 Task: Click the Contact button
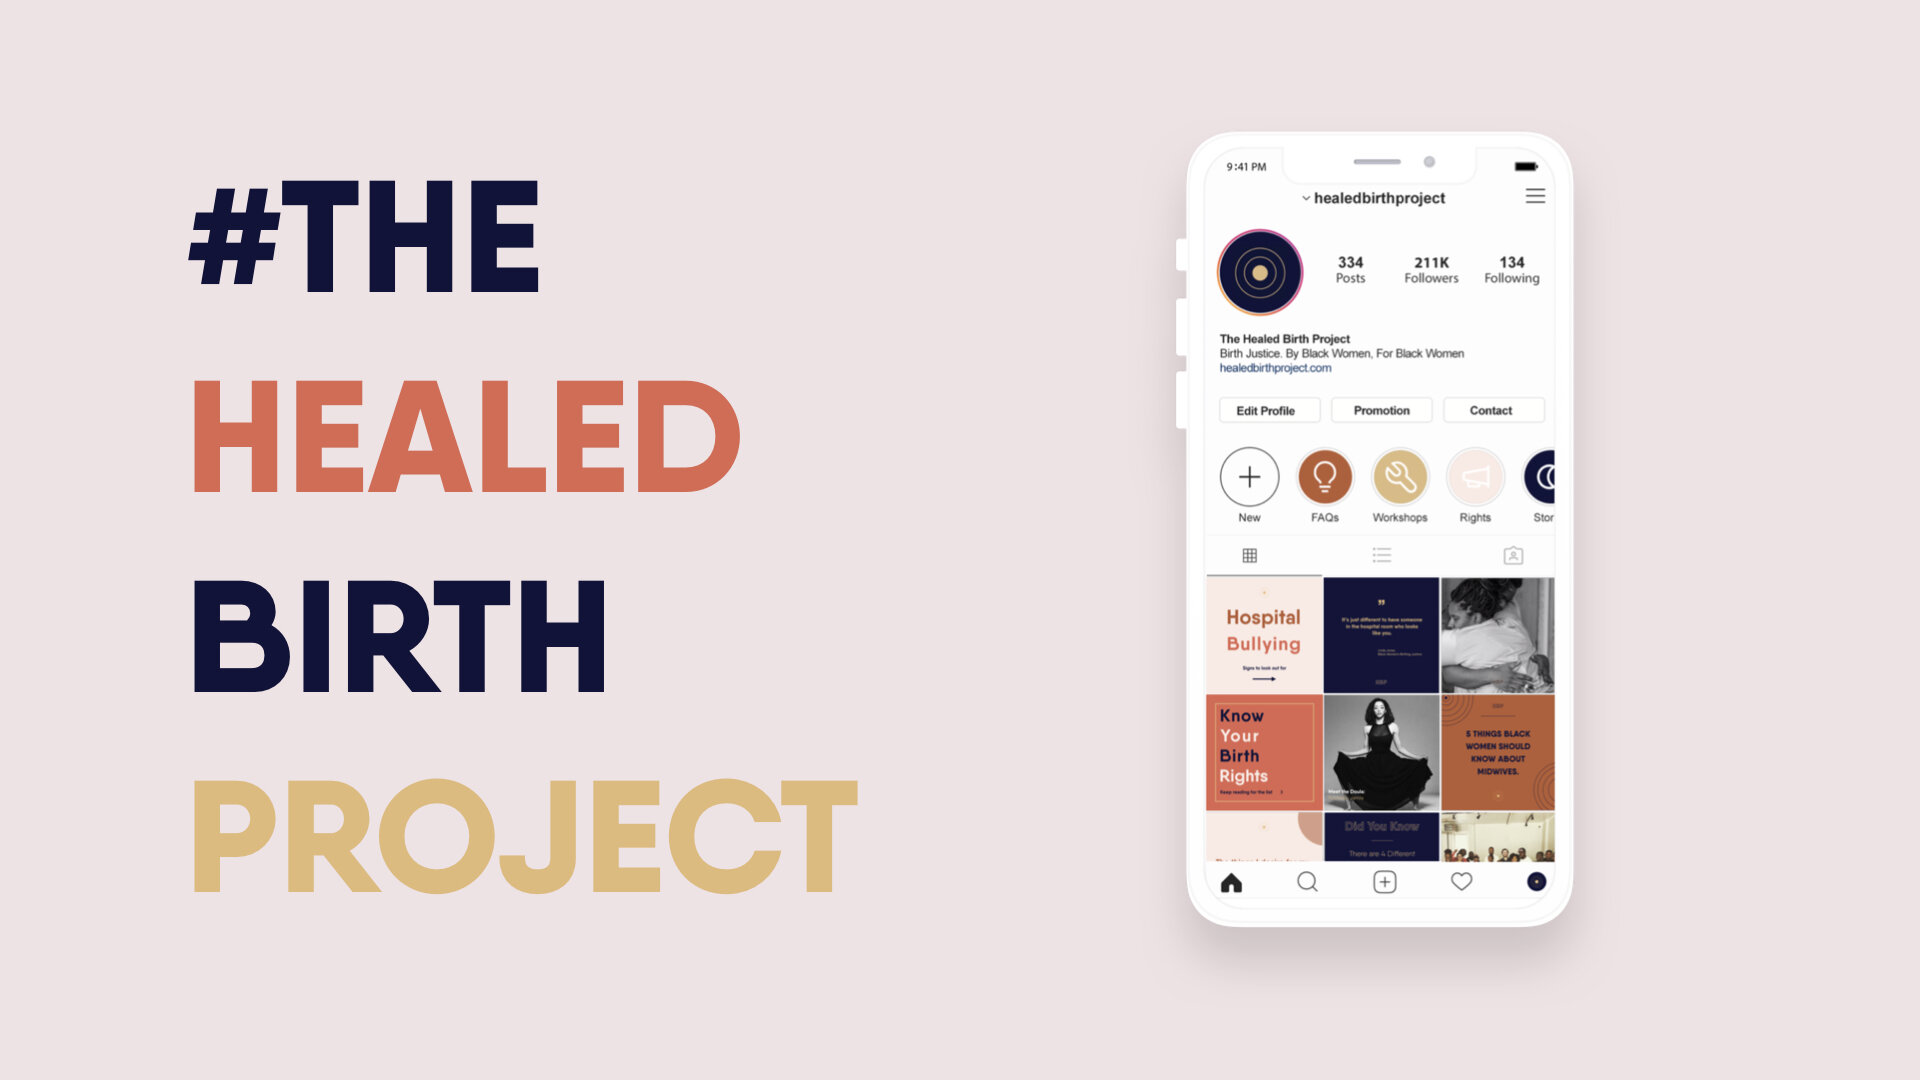1491,410
